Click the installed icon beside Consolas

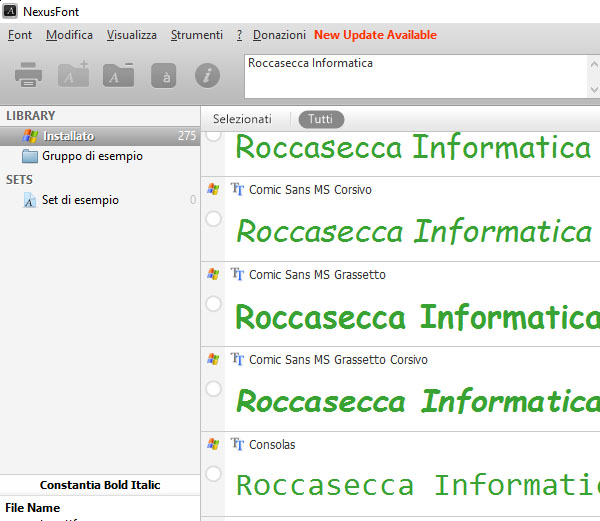click(x=213, y=444)
